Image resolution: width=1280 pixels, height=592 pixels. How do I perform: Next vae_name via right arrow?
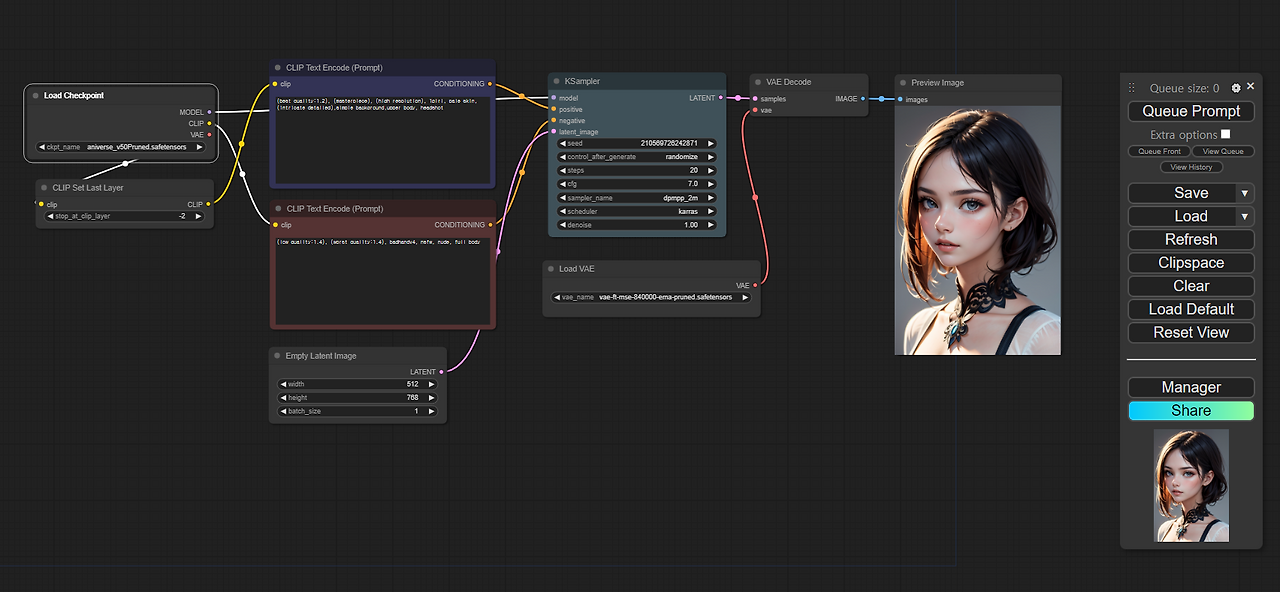point(745,297)
